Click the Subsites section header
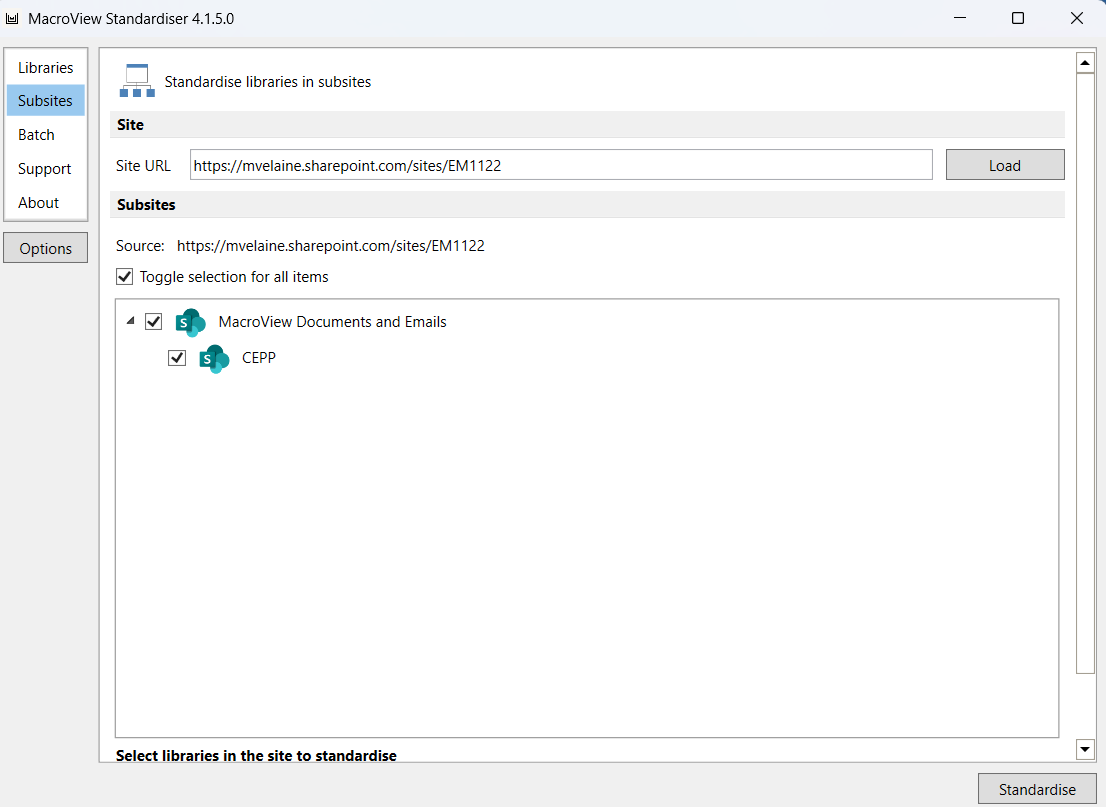This screenshot has height=807, width=1106. pyautogui.click(x=587, y=205)
